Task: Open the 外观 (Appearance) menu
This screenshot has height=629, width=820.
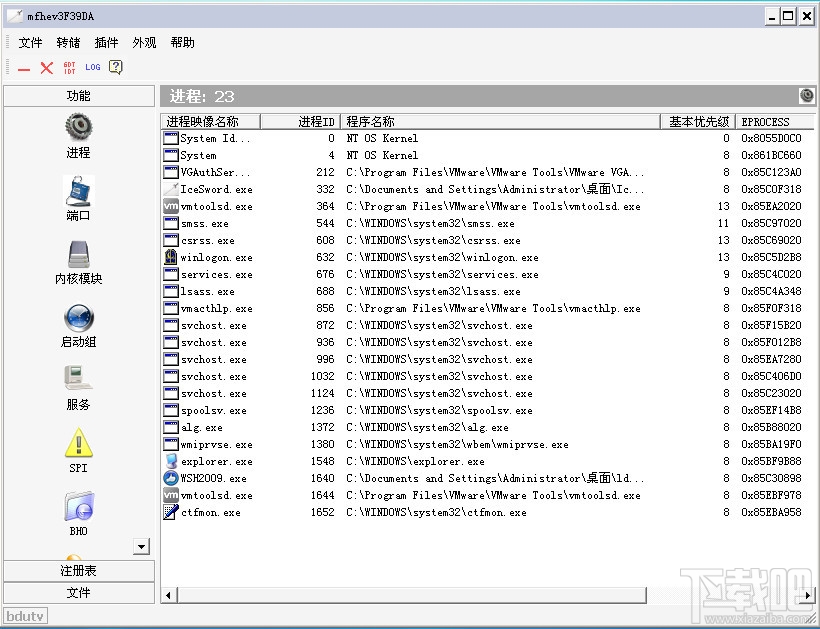Action: click(x=144, y=42)
